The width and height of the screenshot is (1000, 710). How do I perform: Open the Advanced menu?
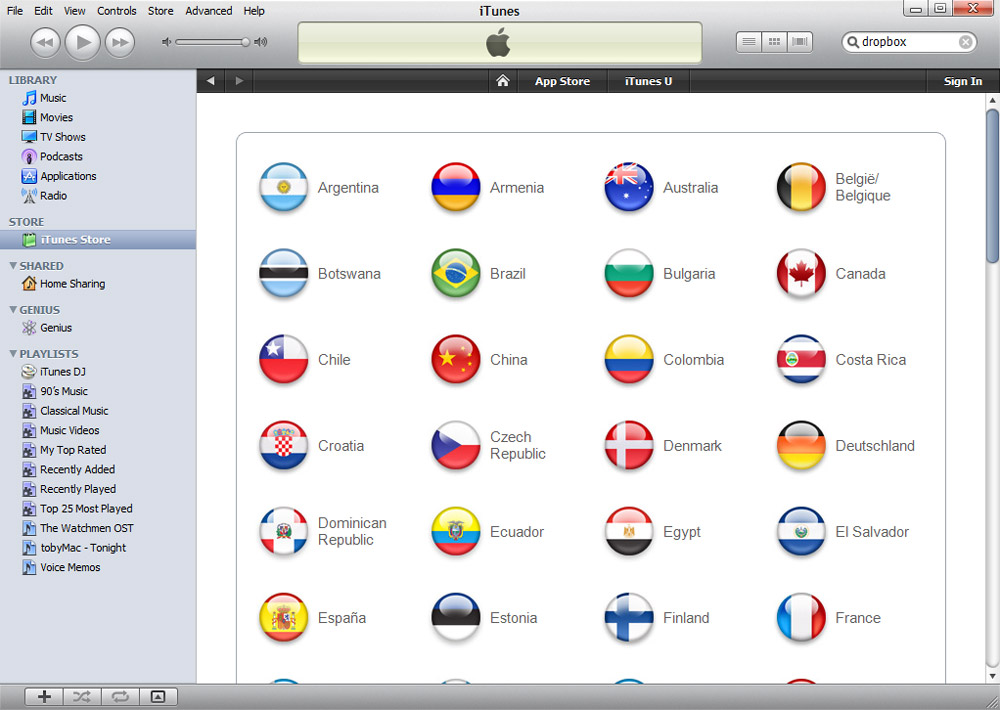tap(208, 11)
